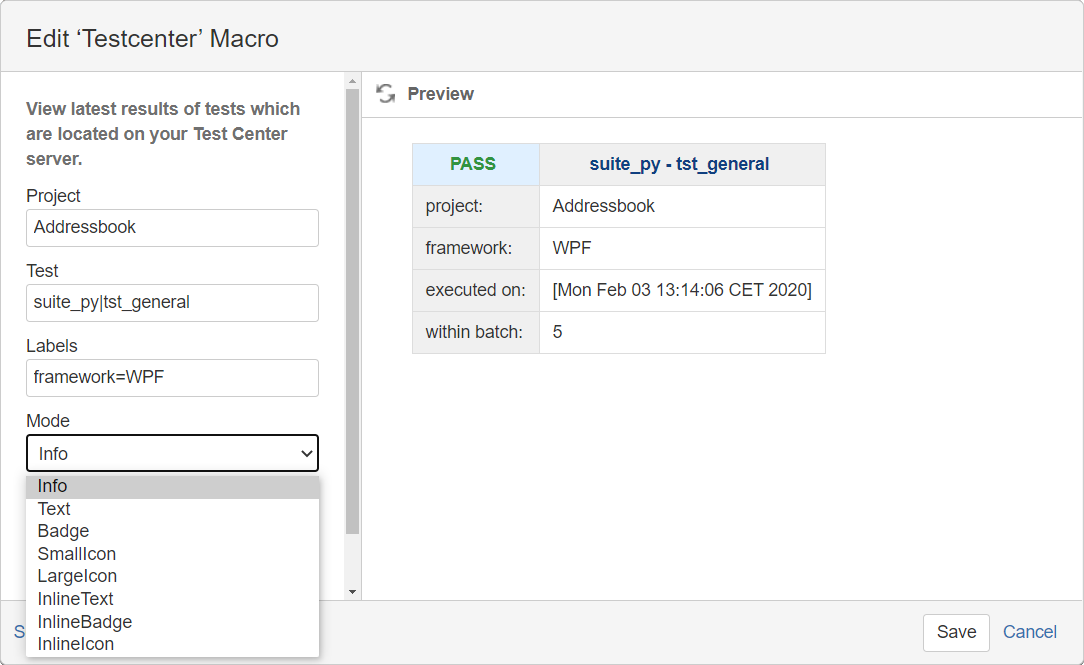
Task: Click the PASS status cell in preview
Action: pos(473,164)
